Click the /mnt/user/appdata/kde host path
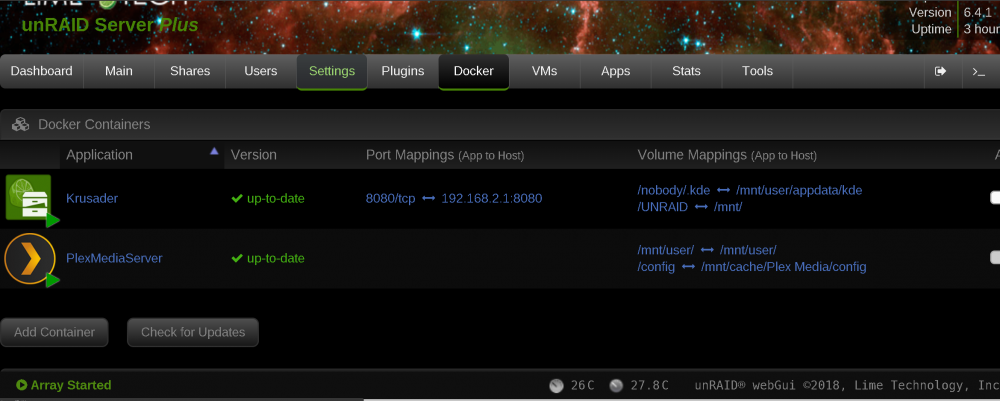Image resolution: width=1000 pixels, height=401 pixels. tap(799, 190)
